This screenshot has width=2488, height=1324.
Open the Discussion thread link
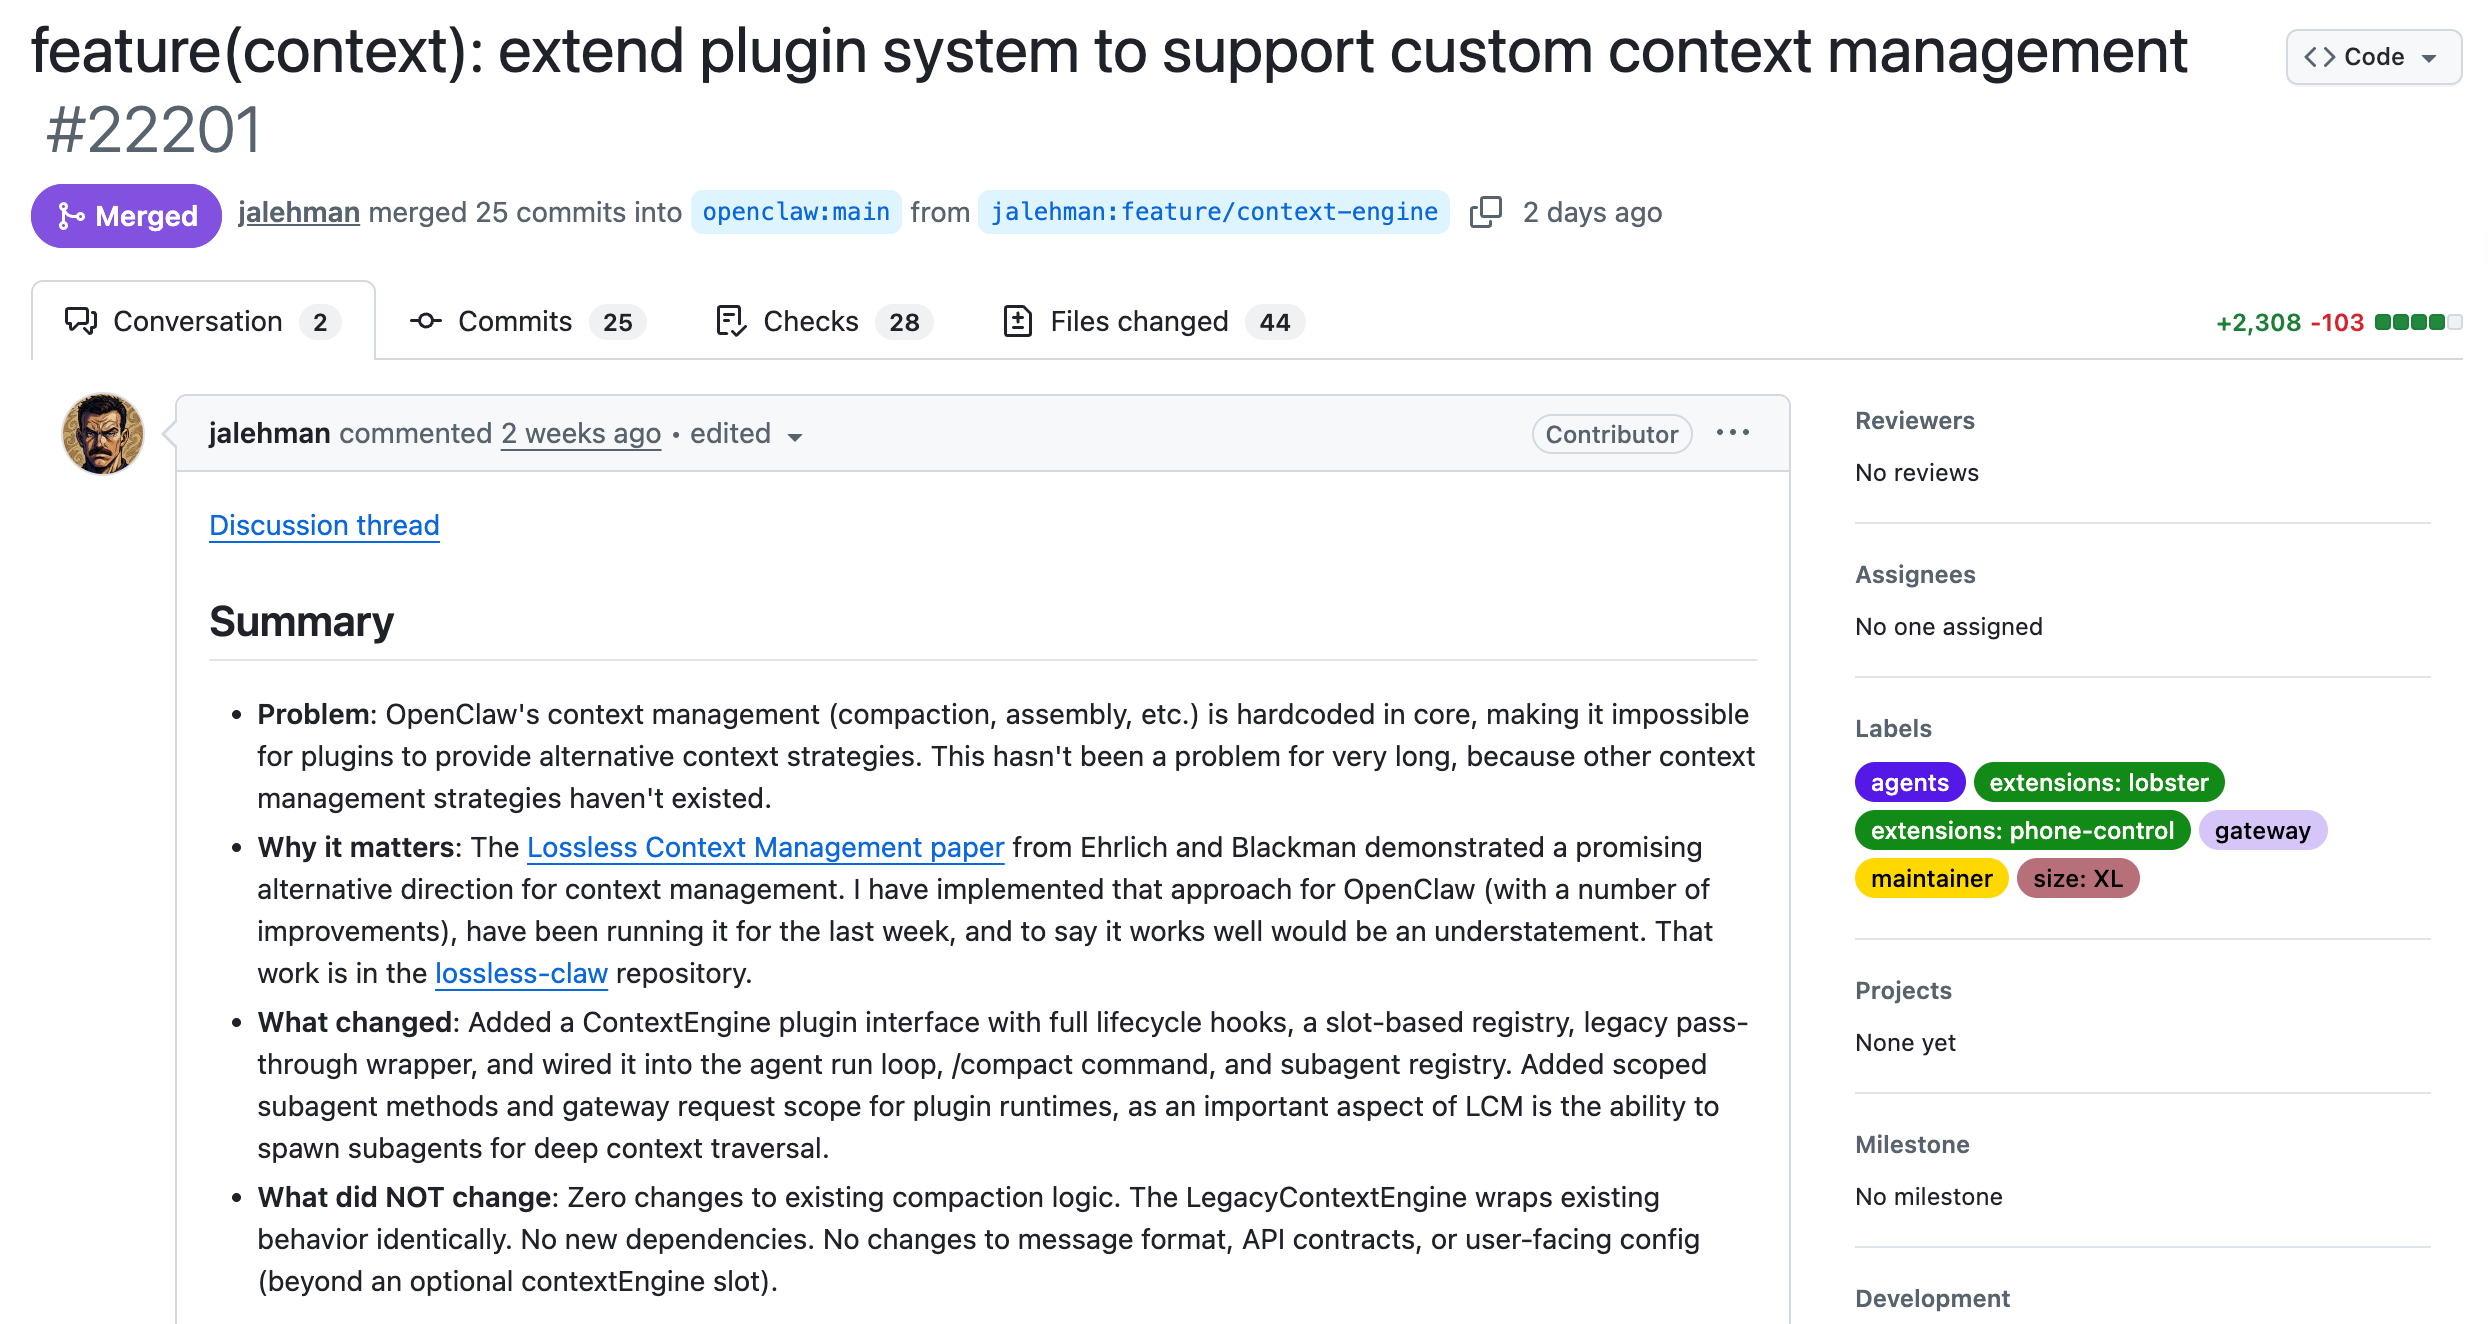tap(324, 525)
